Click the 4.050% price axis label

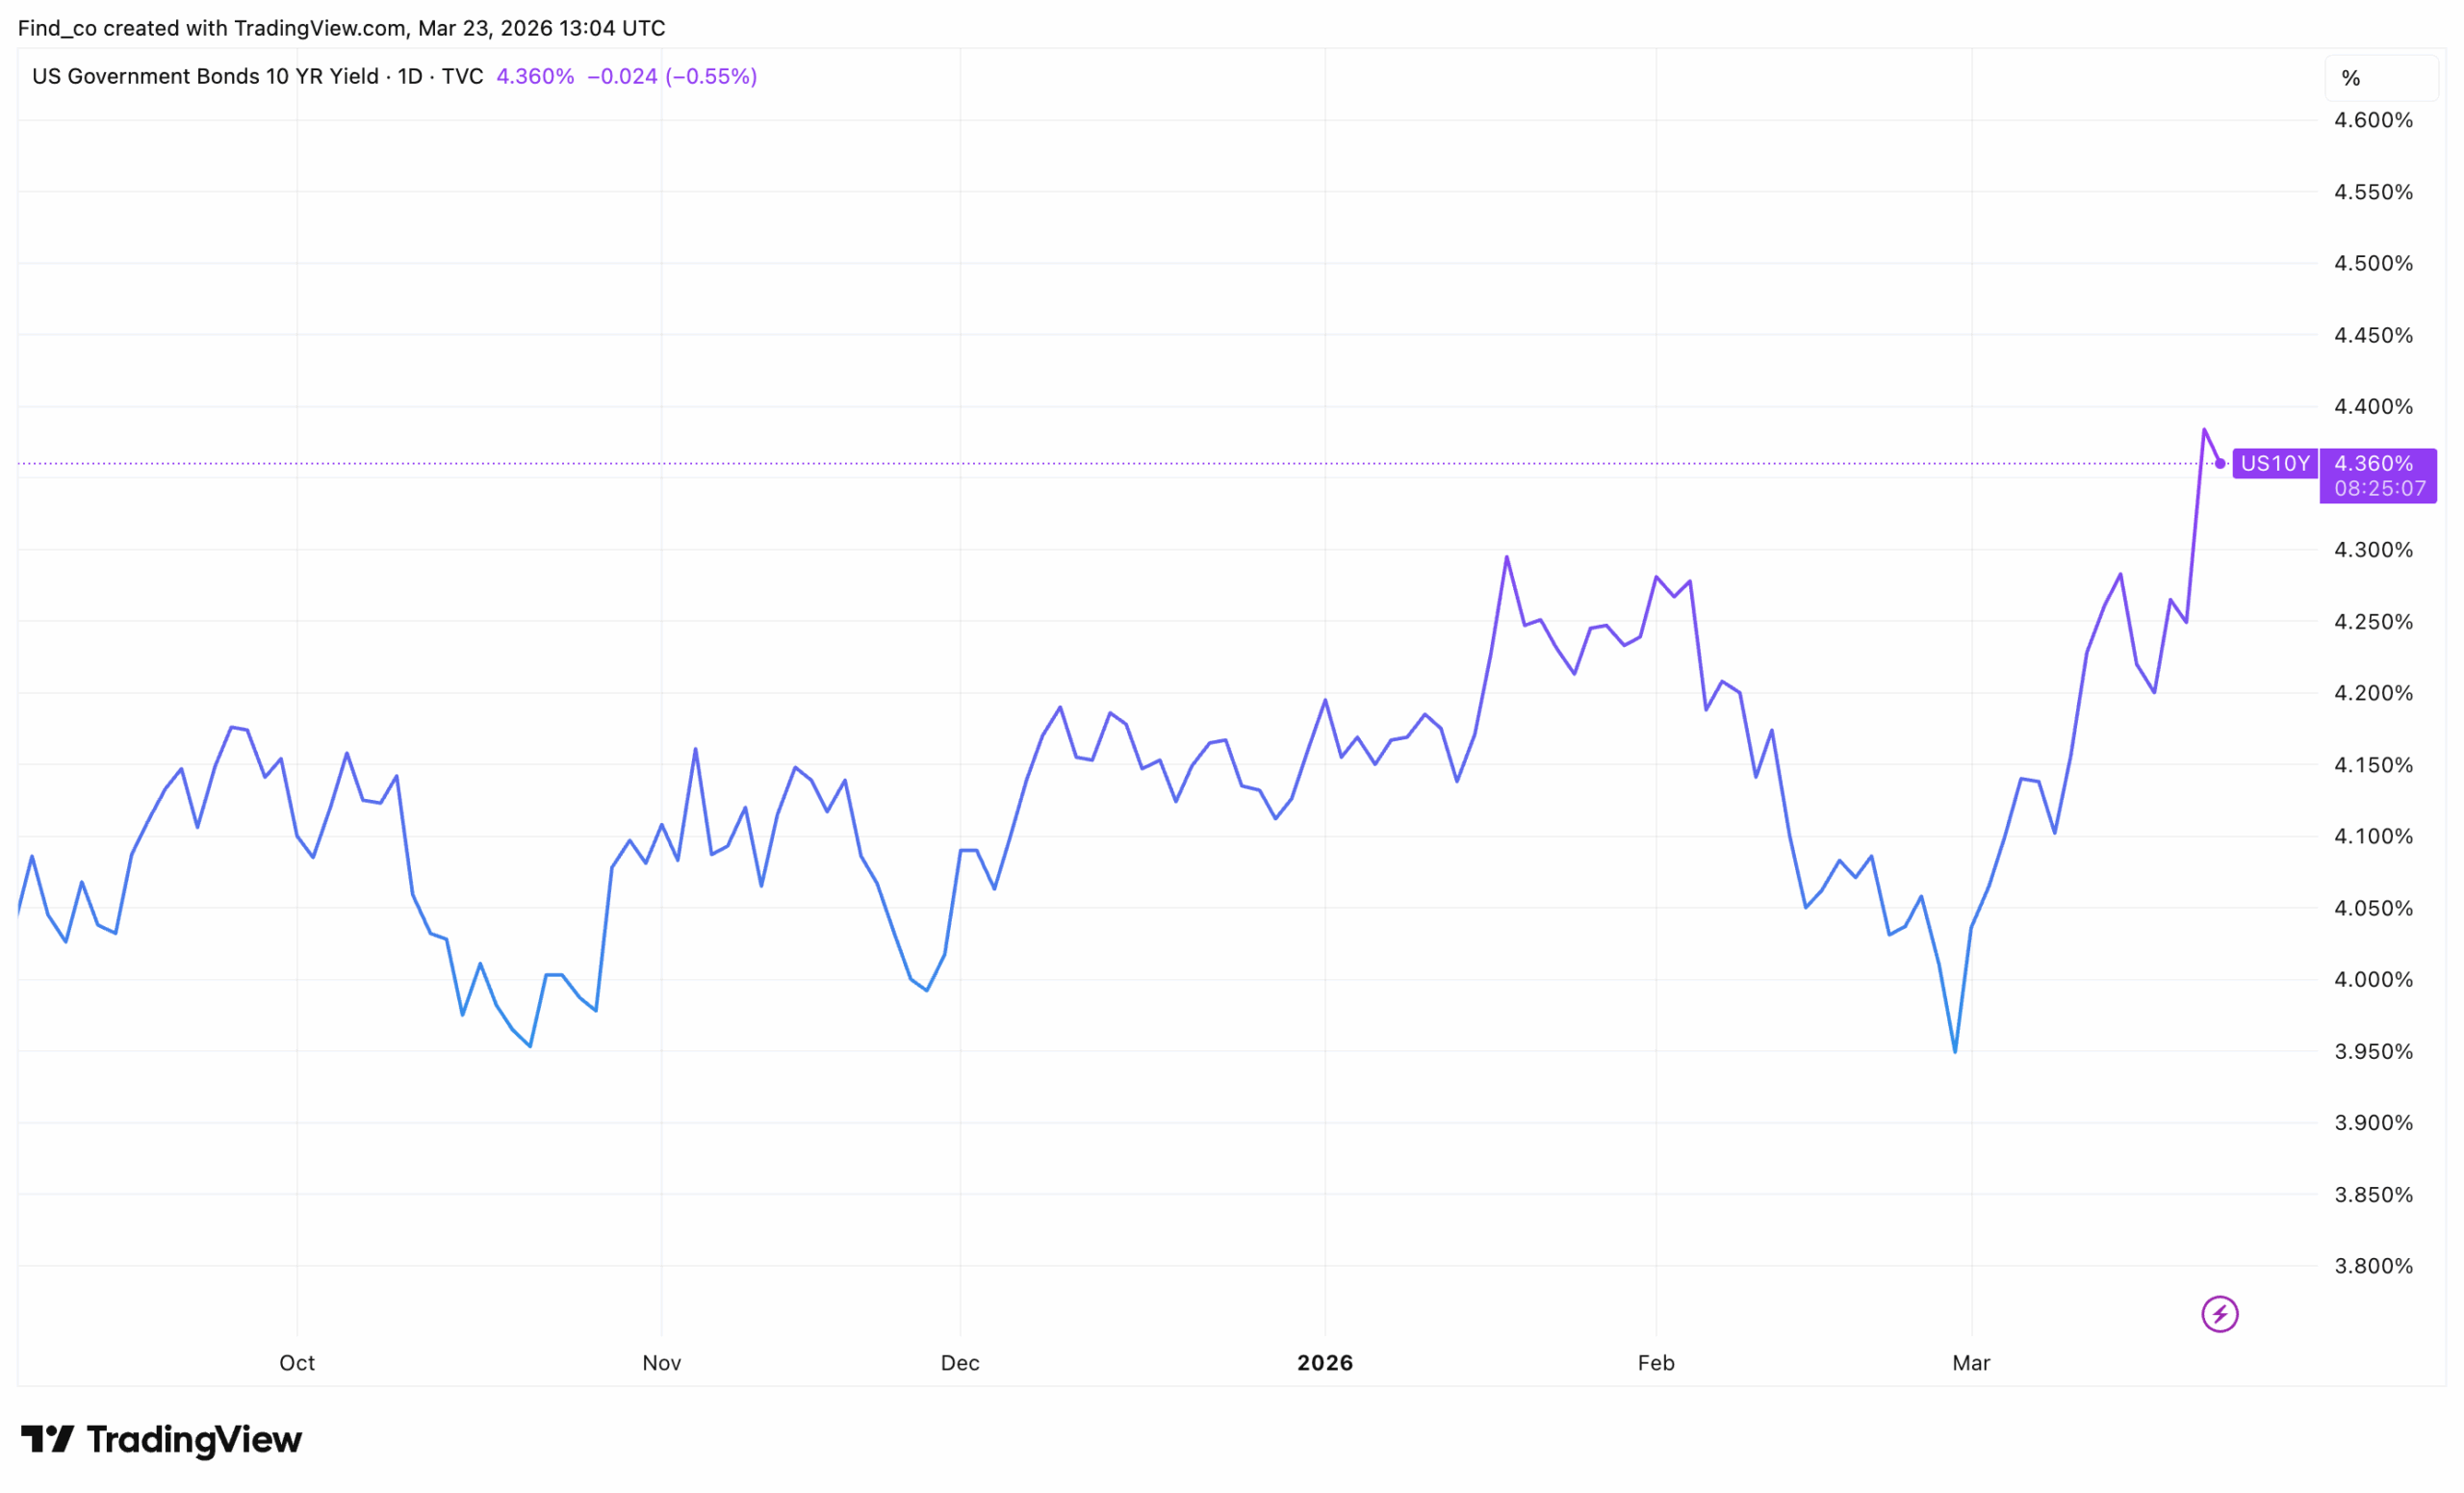(2373, 908)
